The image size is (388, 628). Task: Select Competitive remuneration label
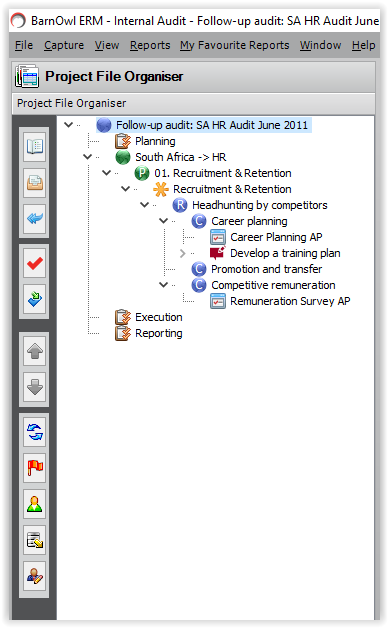pos(273,285)
